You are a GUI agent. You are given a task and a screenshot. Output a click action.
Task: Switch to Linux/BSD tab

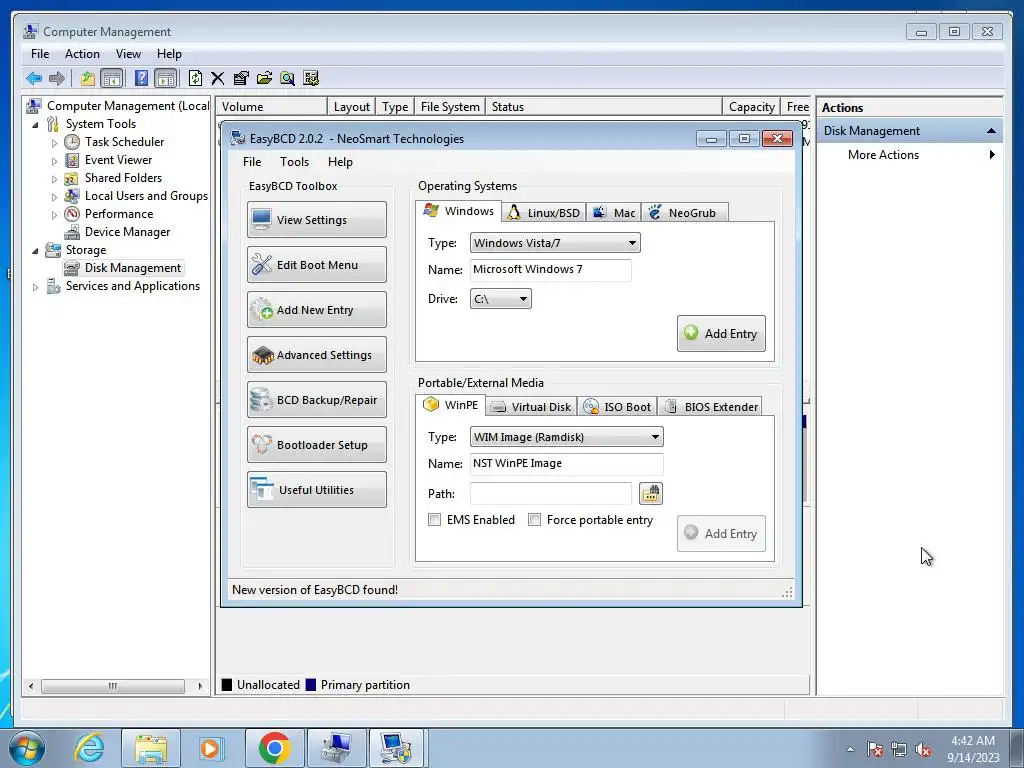point(544,213)
